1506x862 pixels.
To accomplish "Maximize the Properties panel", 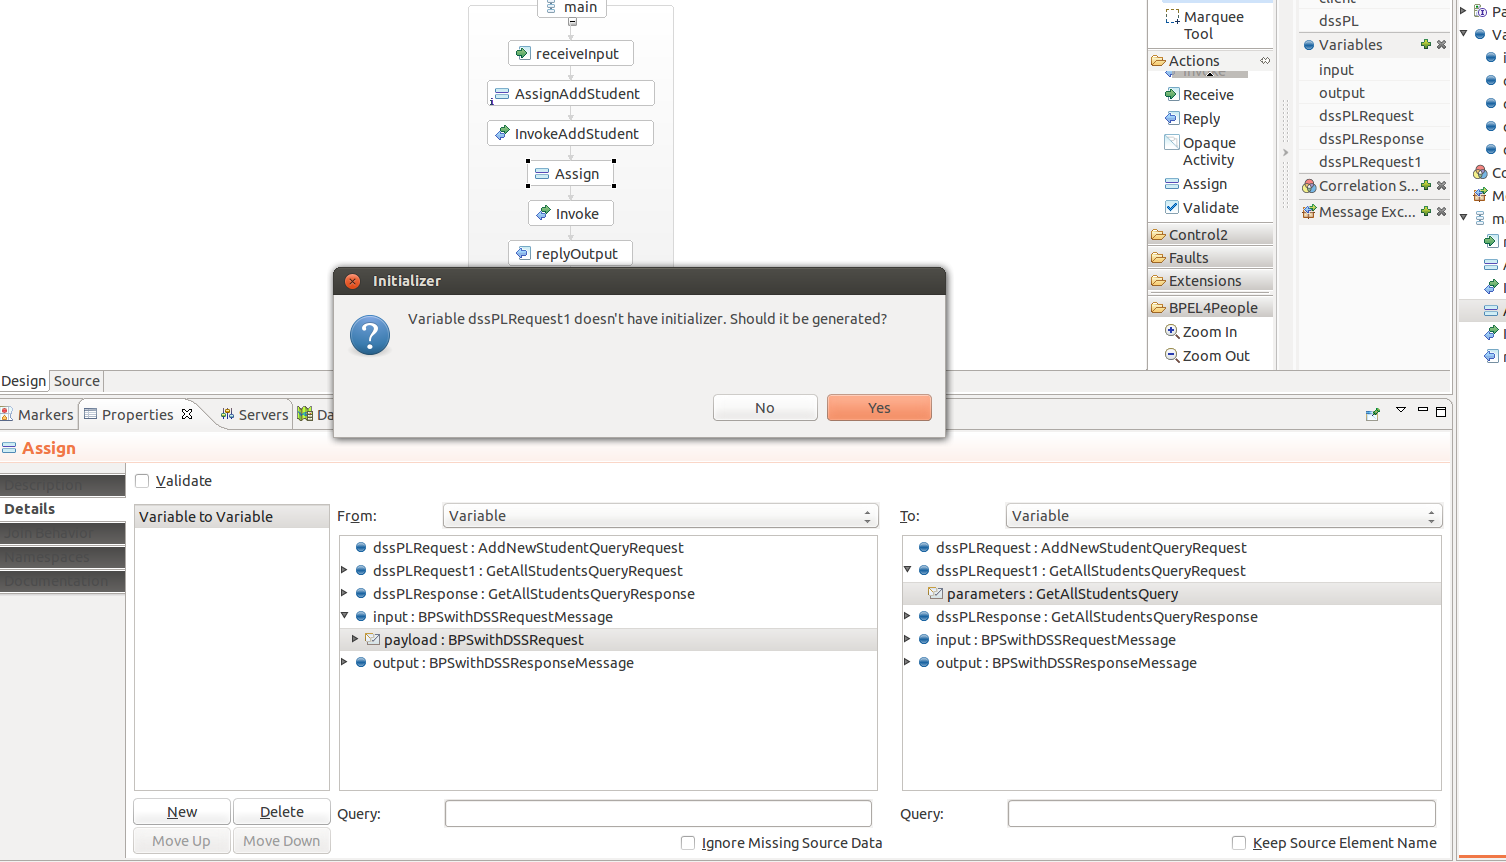I will pos(1441,411).
